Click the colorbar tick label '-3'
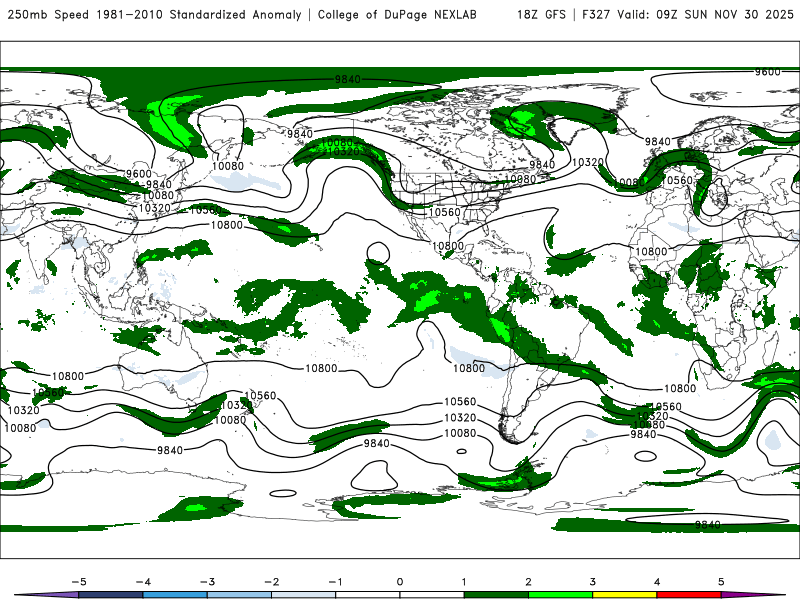The image size is (800, 600). pyautogui.click(x=207, y=582)
